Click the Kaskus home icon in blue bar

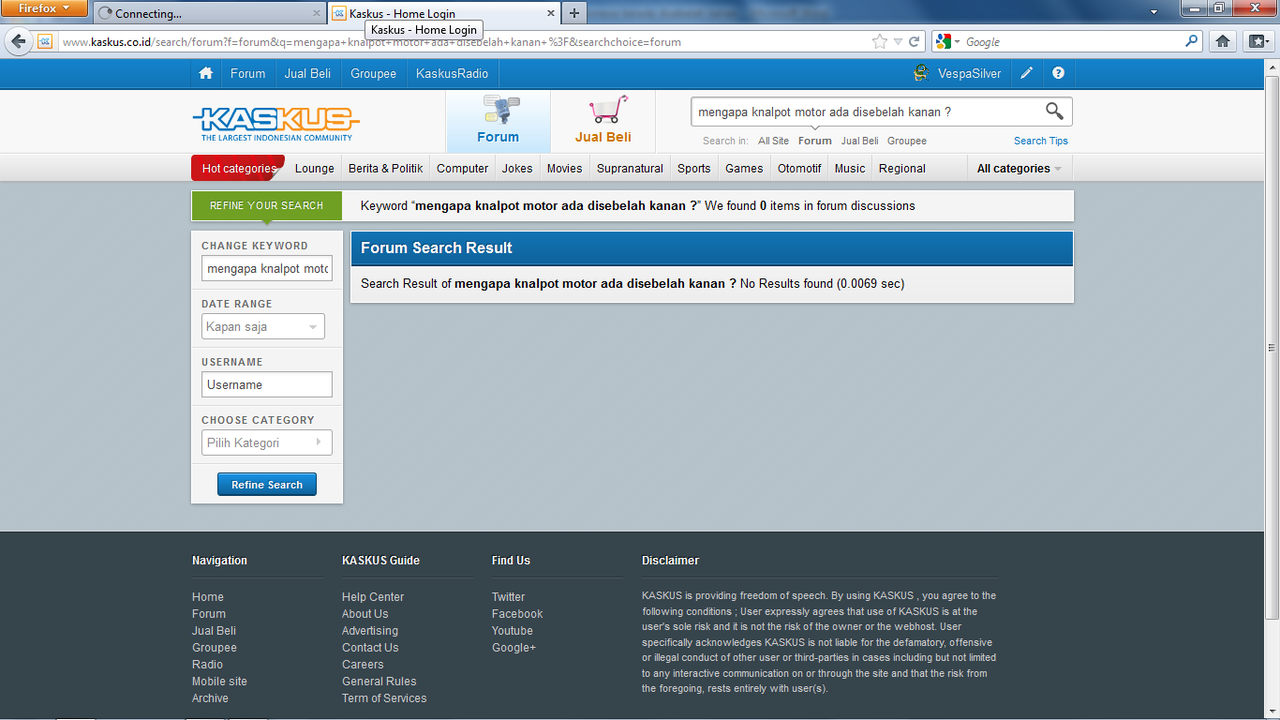206,74
